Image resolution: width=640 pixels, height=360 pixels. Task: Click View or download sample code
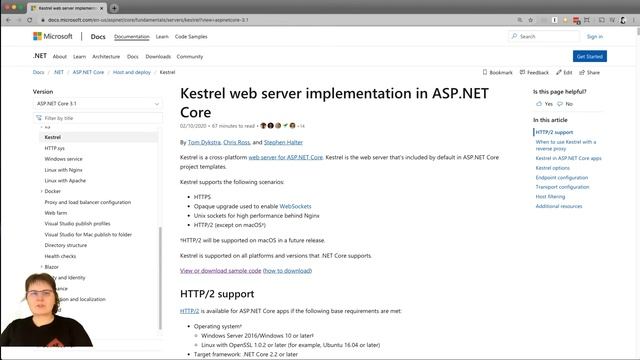220,271
